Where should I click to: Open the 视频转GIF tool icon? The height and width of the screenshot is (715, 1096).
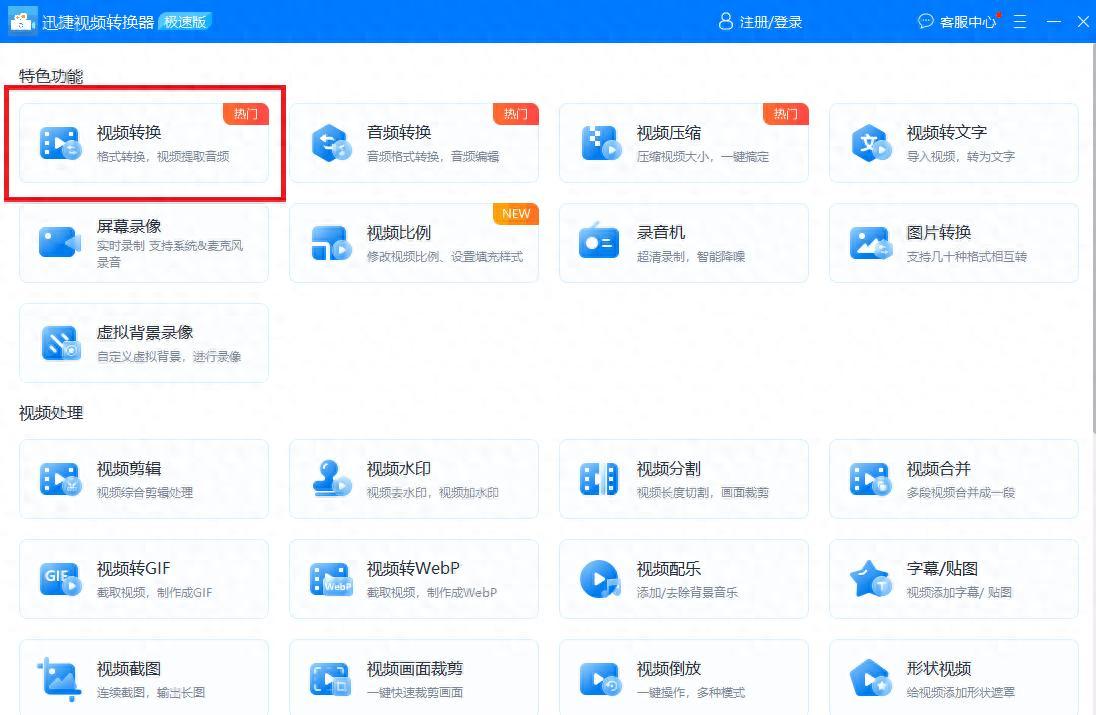(60, 579)
